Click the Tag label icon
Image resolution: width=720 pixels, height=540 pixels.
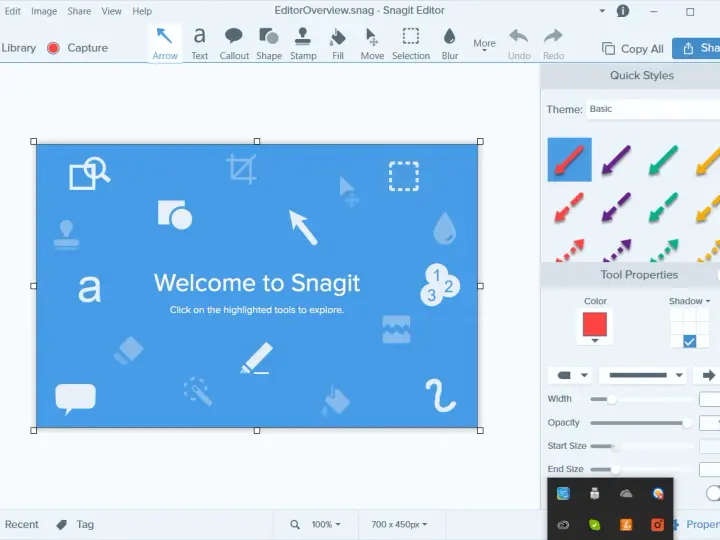click(62, 524)
